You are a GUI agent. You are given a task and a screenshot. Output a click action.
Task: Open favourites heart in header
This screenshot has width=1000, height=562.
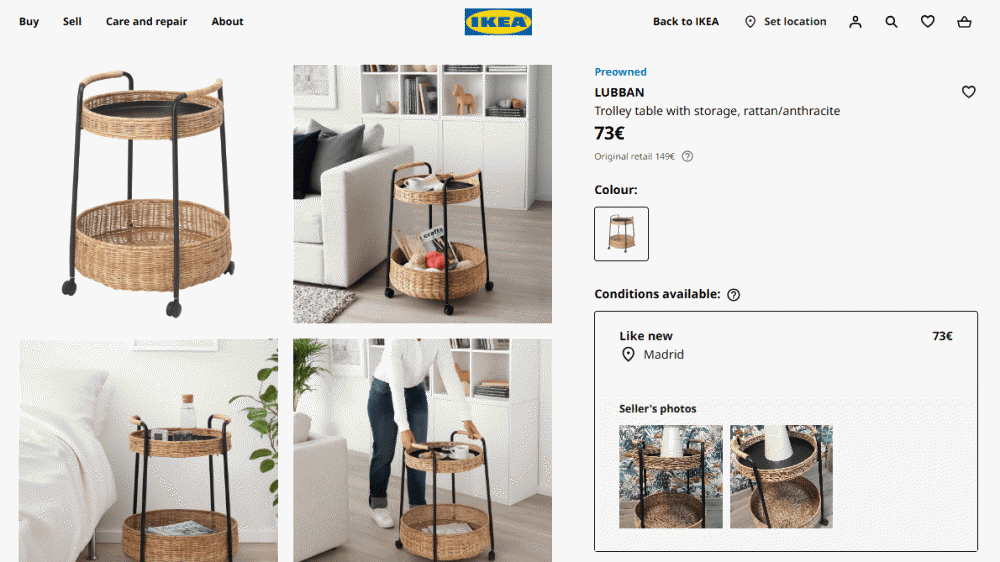(x=927, y=22)
